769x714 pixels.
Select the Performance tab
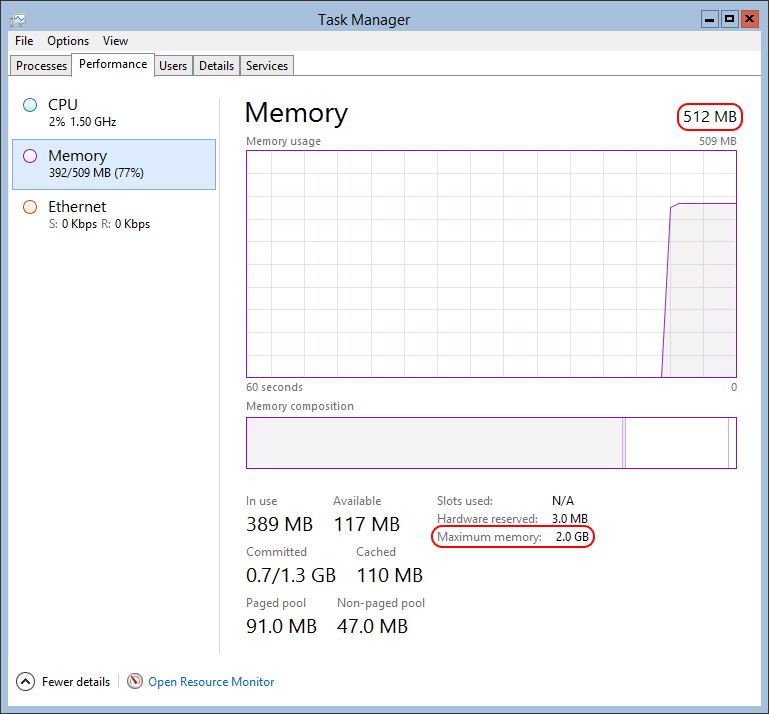[113, 64]
